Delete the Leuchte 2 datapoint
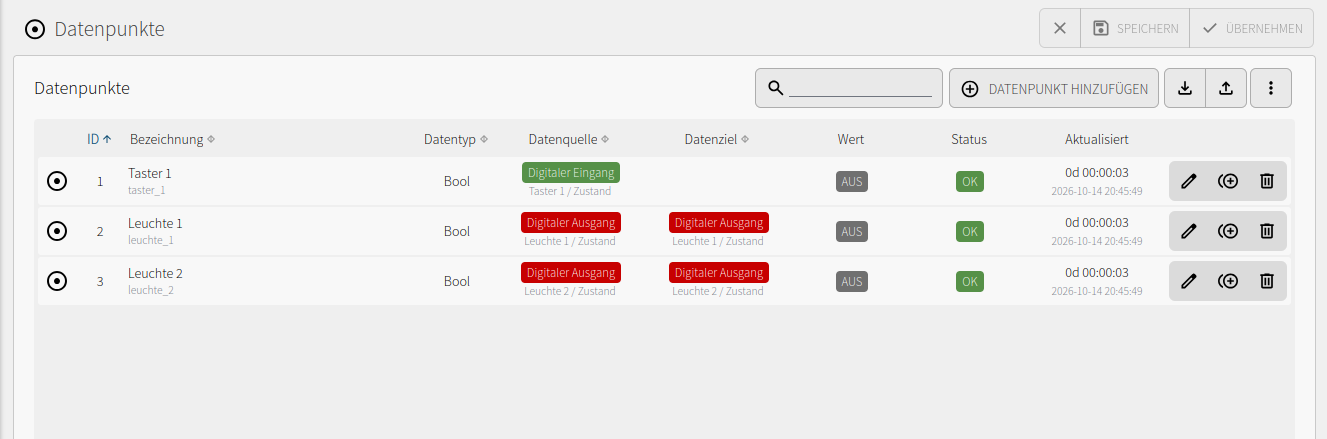 [x=1266, y=281]
